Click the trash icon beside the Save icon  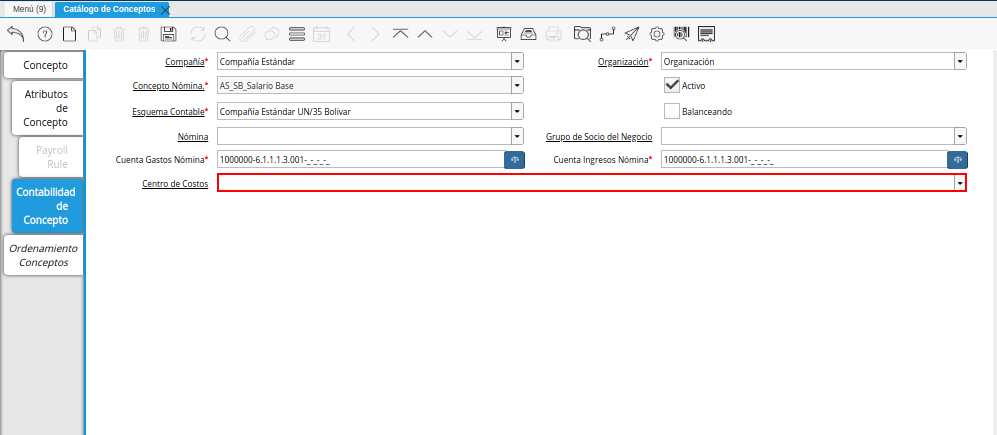(x=144, y=34)
